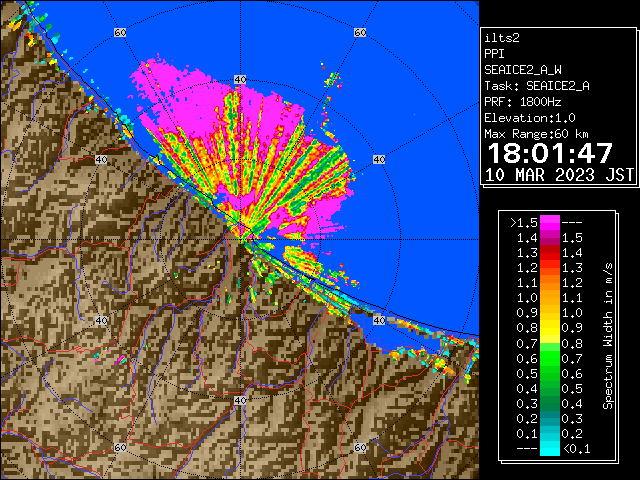Click the 'Max Range:60 km' line
Screen dimensions: 640x480
point(536,134)
